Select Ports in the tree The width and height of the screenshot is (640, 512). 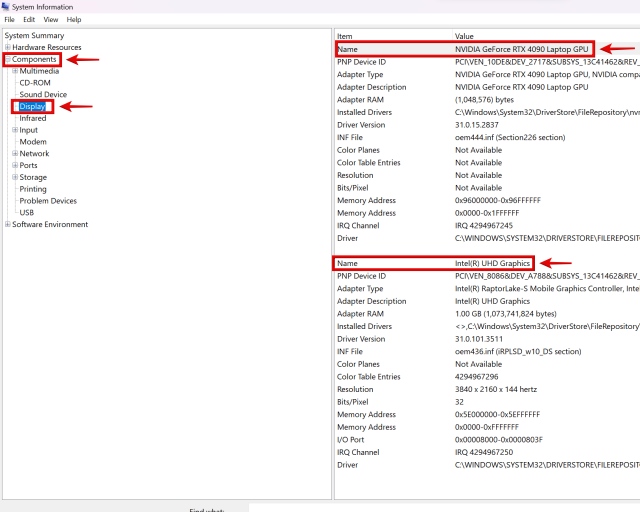point(28,165)
